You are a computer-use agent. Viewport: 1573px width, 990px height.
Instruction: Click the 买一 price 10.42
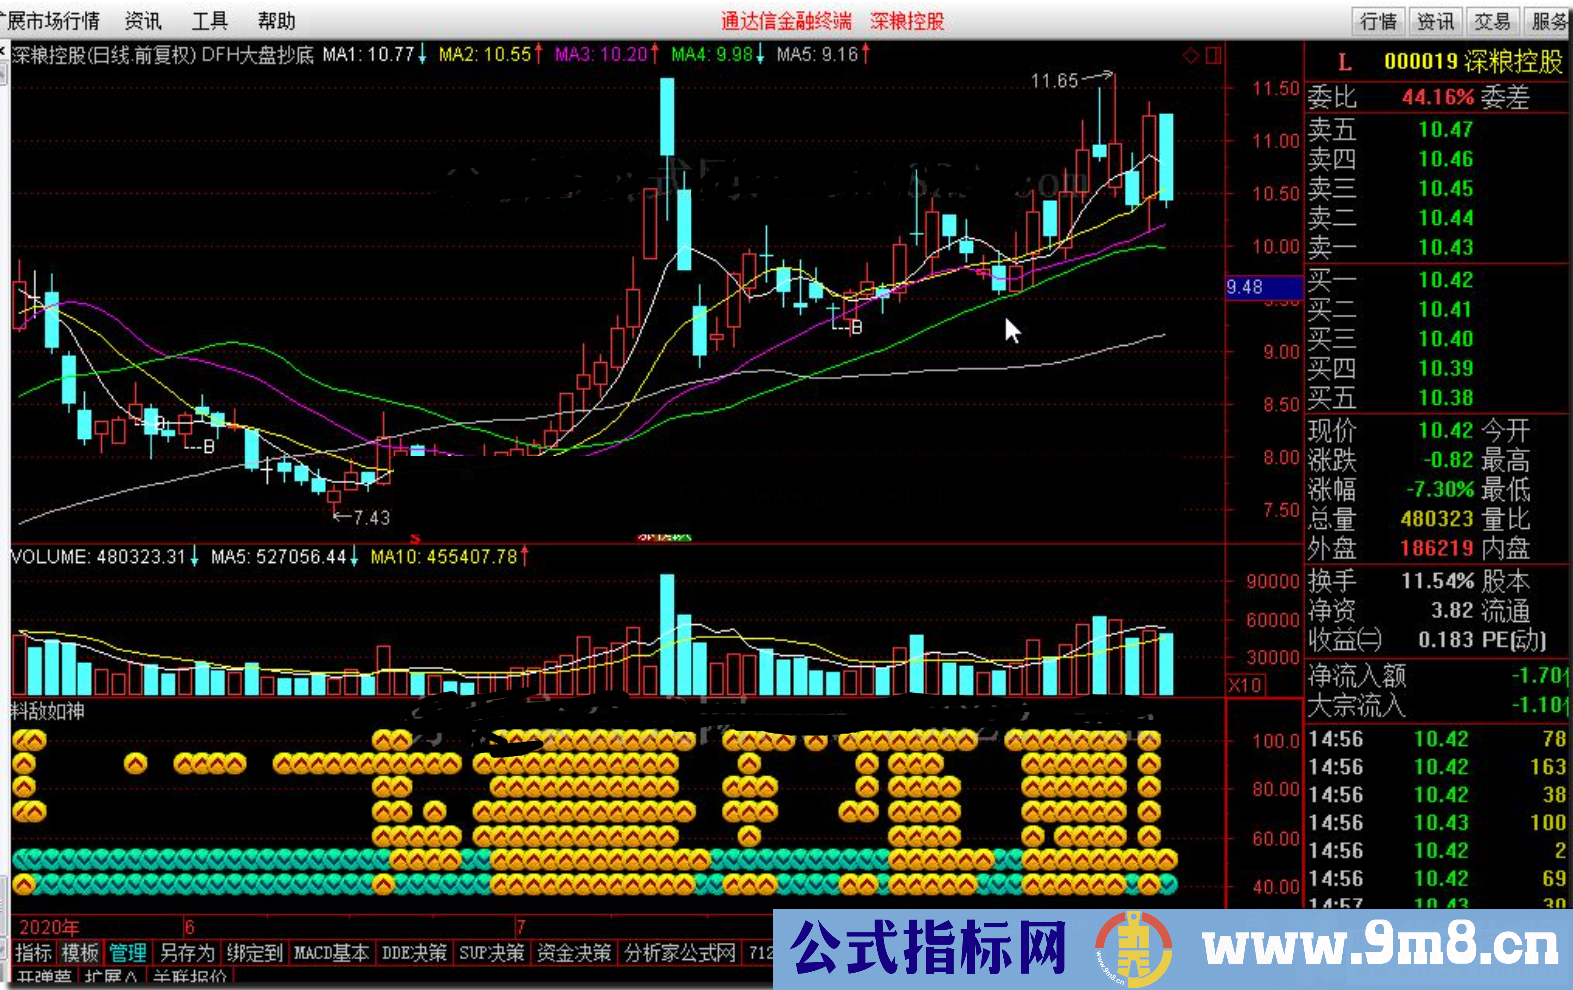click(x=1446, y=280)
